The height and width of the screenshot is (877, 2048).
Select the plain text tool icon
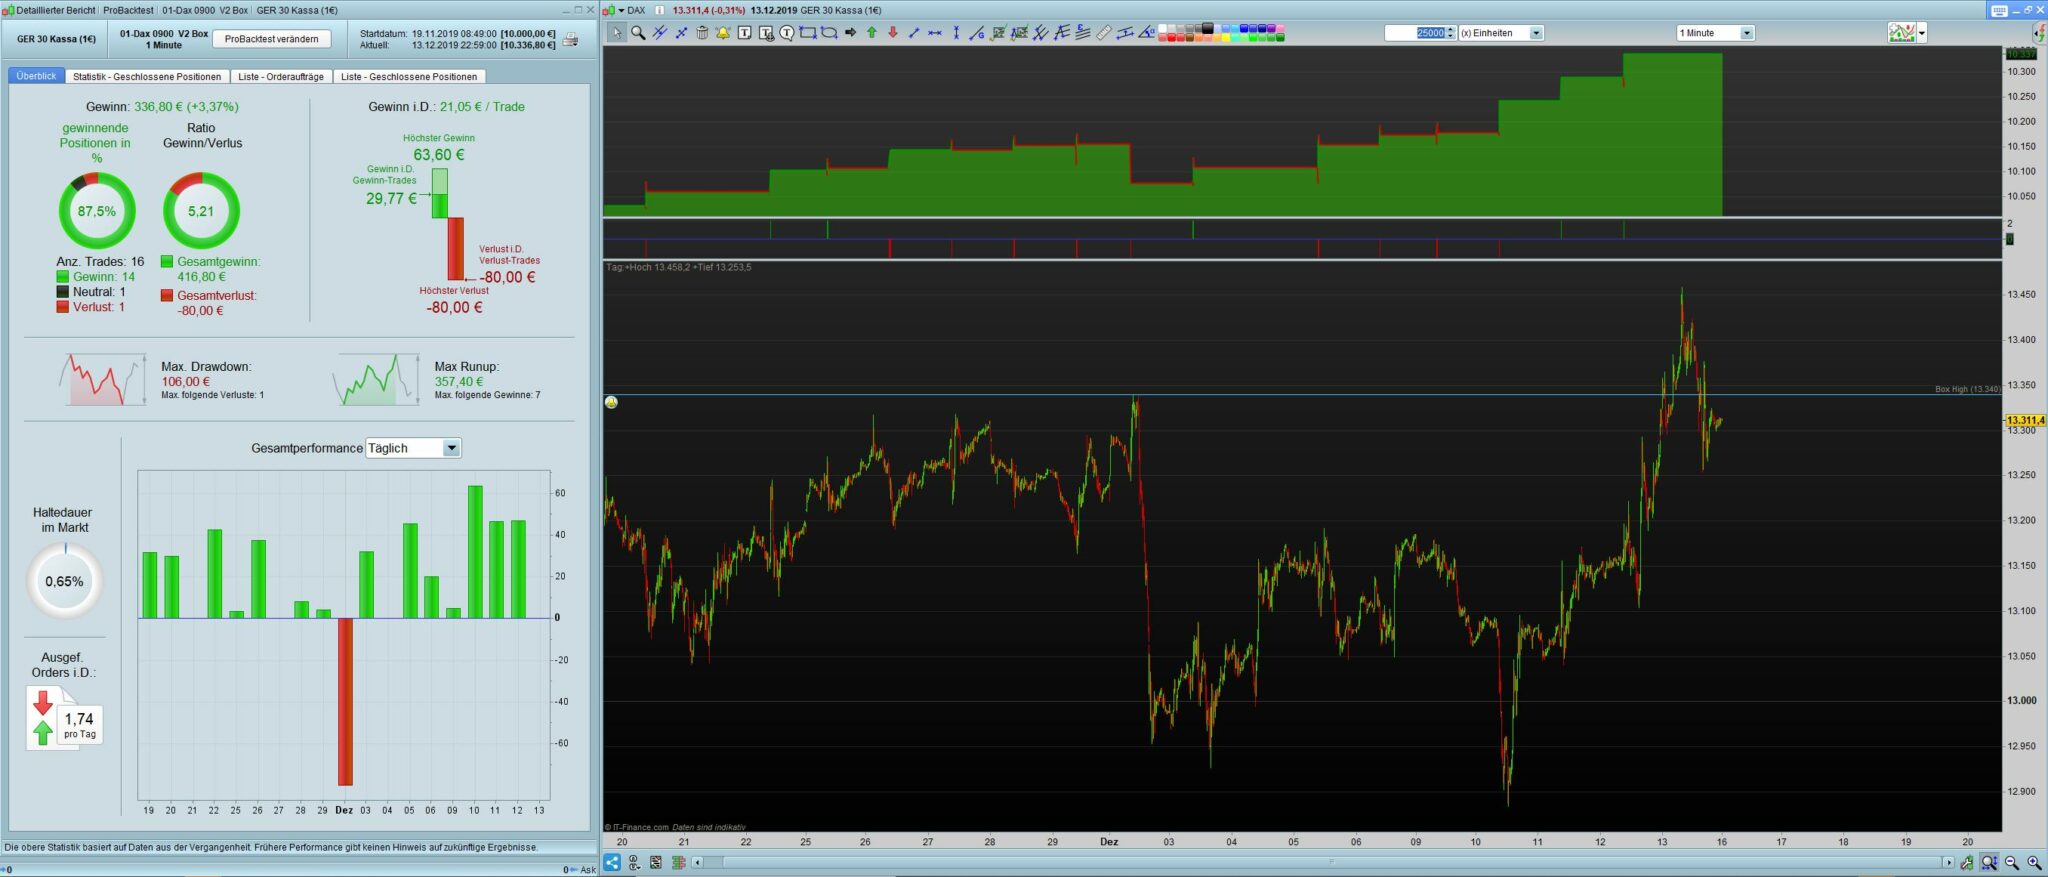tap(745, 33)
